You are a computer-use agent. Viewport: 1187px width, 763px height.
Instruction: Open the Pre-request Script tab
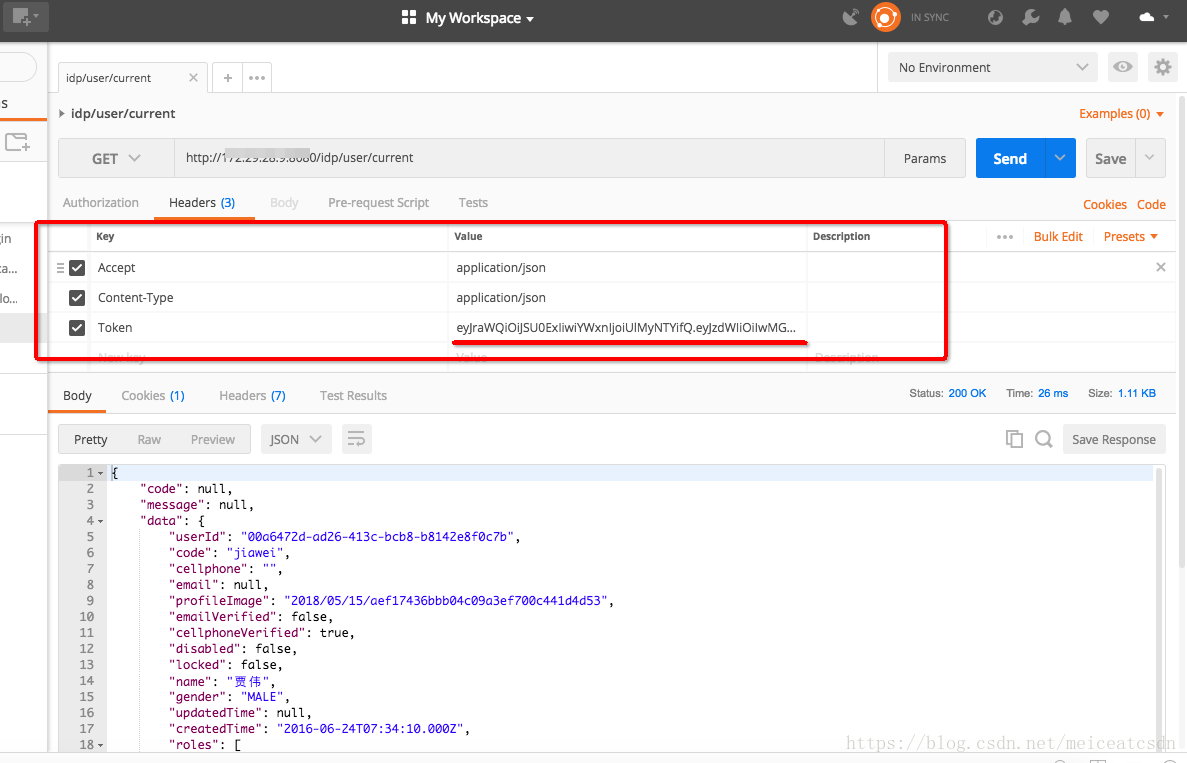pos(379,203)
